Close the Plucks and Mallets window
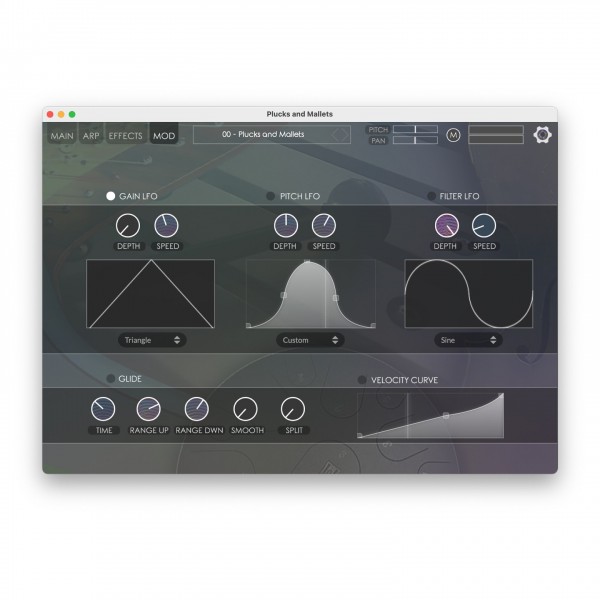Image resolution: width=600 pixels, height=600 pixels. tap(50, 114)
